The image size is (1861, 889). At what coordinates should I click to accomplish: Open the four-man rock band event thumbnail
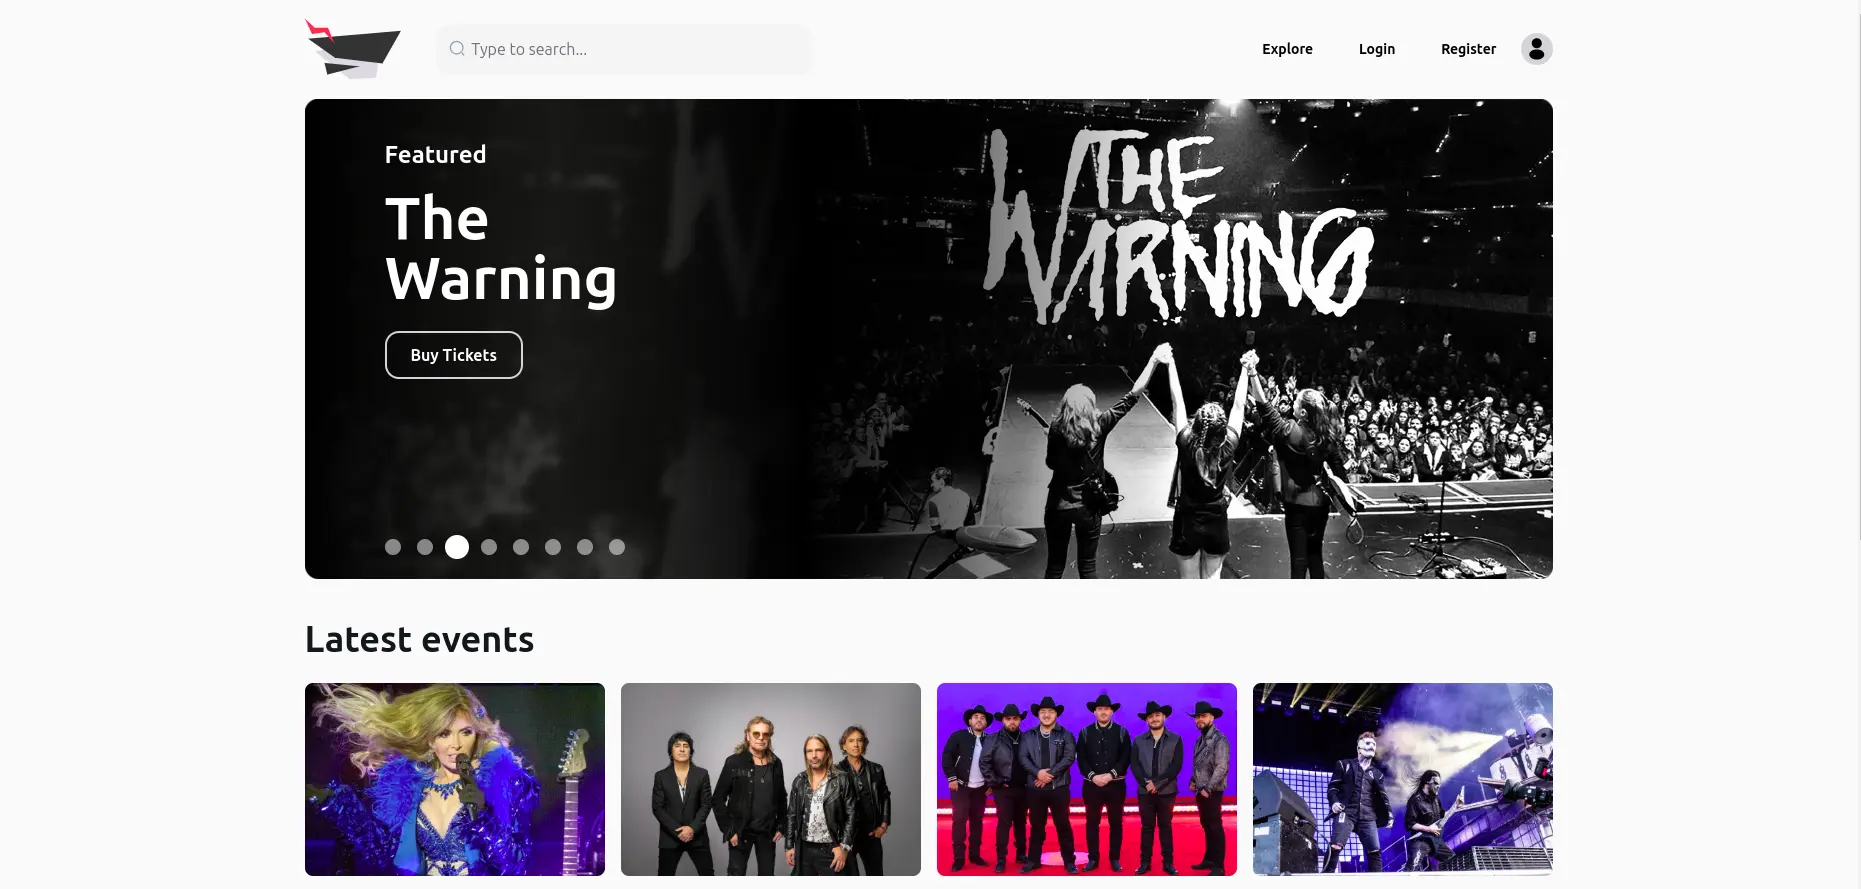(x=771, y=779)
